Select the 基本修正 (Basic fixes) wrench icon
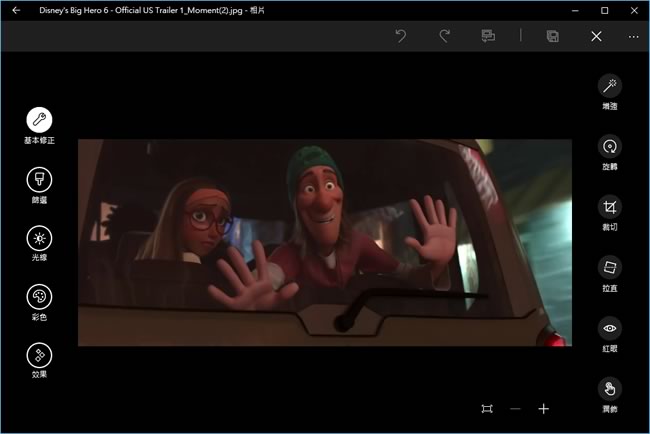The image size is (650, 434). point(39,120)
